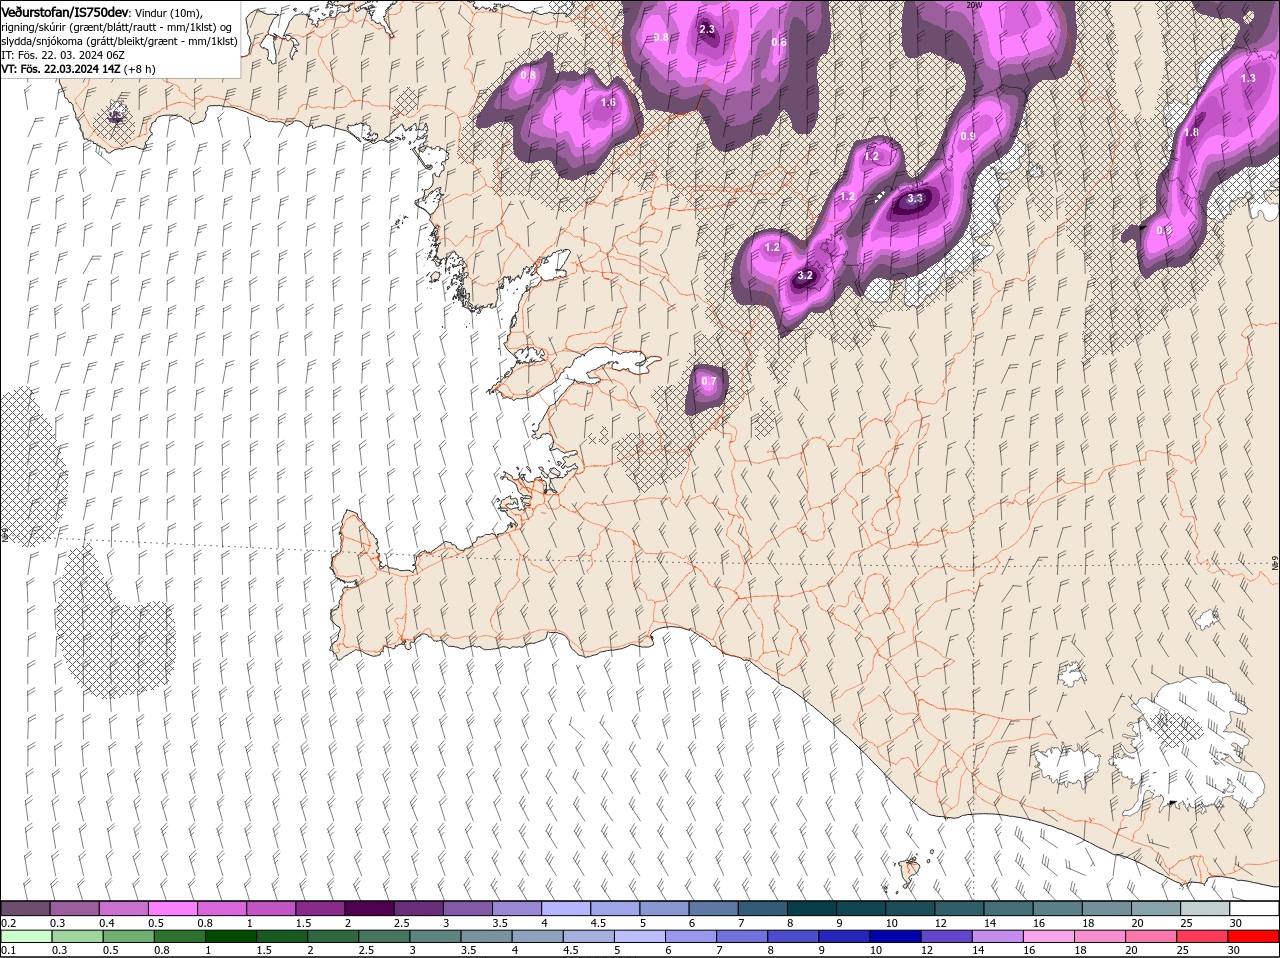Click the Veðurstofan/IS750dev title text

[x=65, y=12]
